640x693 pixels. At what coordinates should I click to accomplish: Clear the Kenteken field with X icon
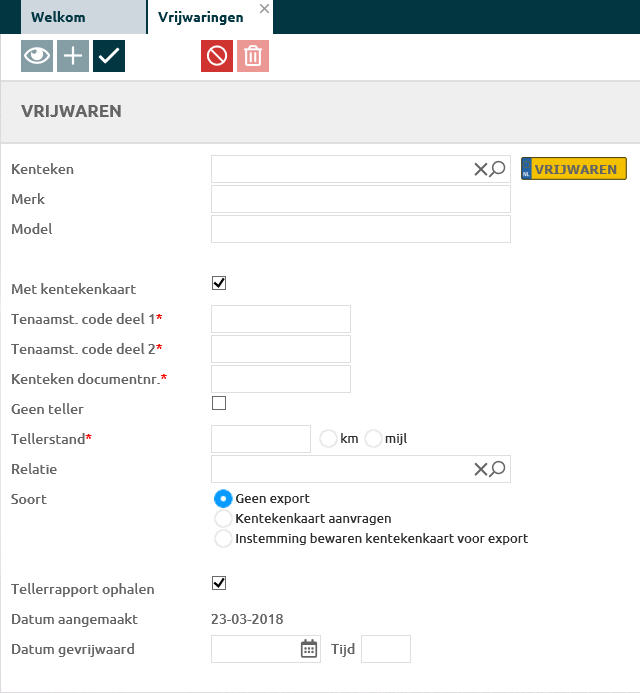coord(480,170)
